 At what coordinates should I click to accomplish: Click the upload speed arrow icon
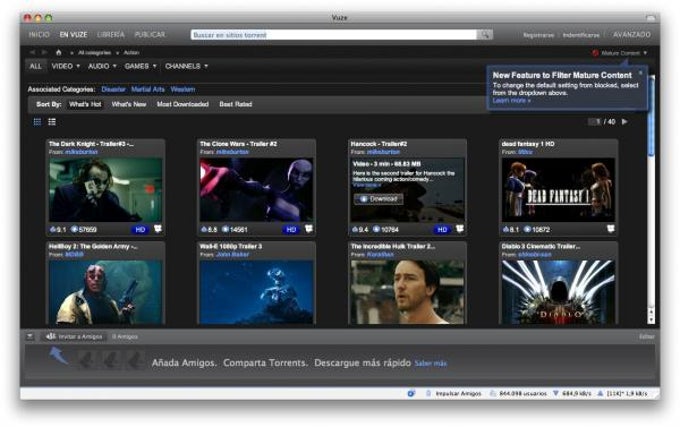[x=600, y=394]
